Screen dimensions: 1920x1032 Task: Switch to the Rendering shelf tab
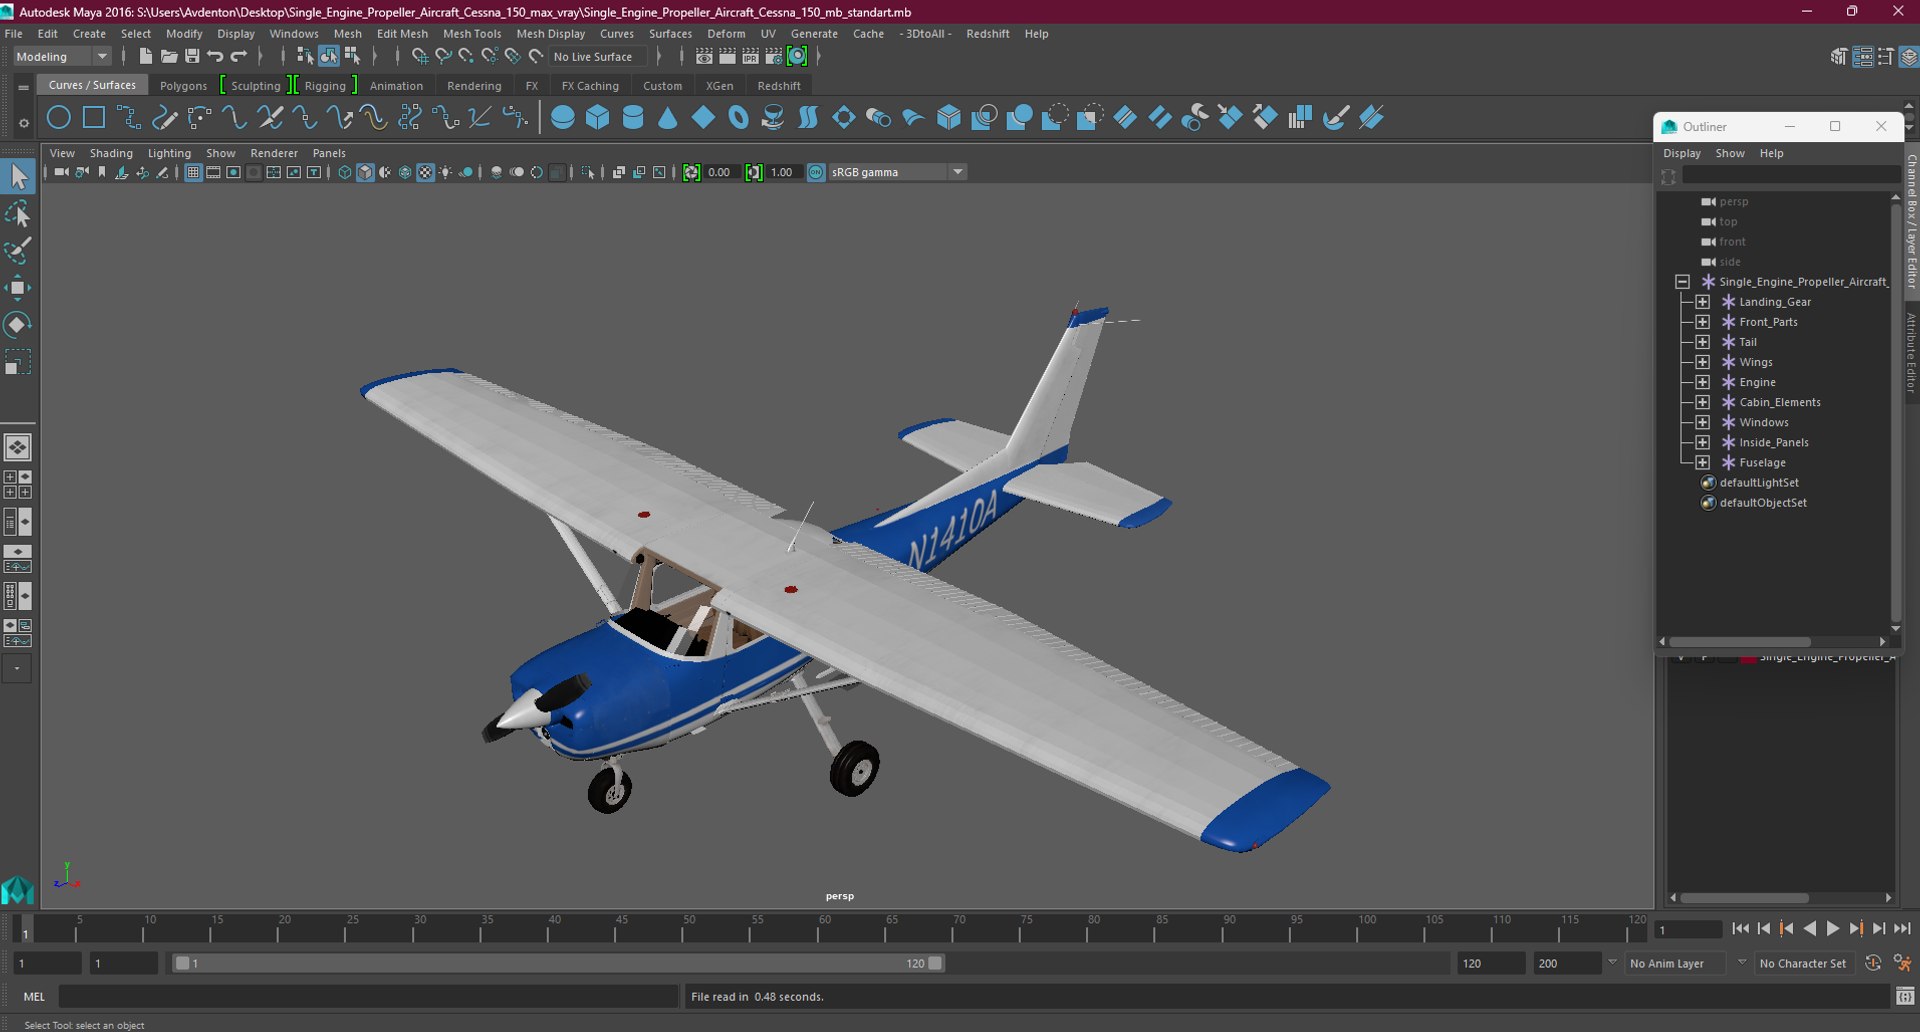pos(474,86)
